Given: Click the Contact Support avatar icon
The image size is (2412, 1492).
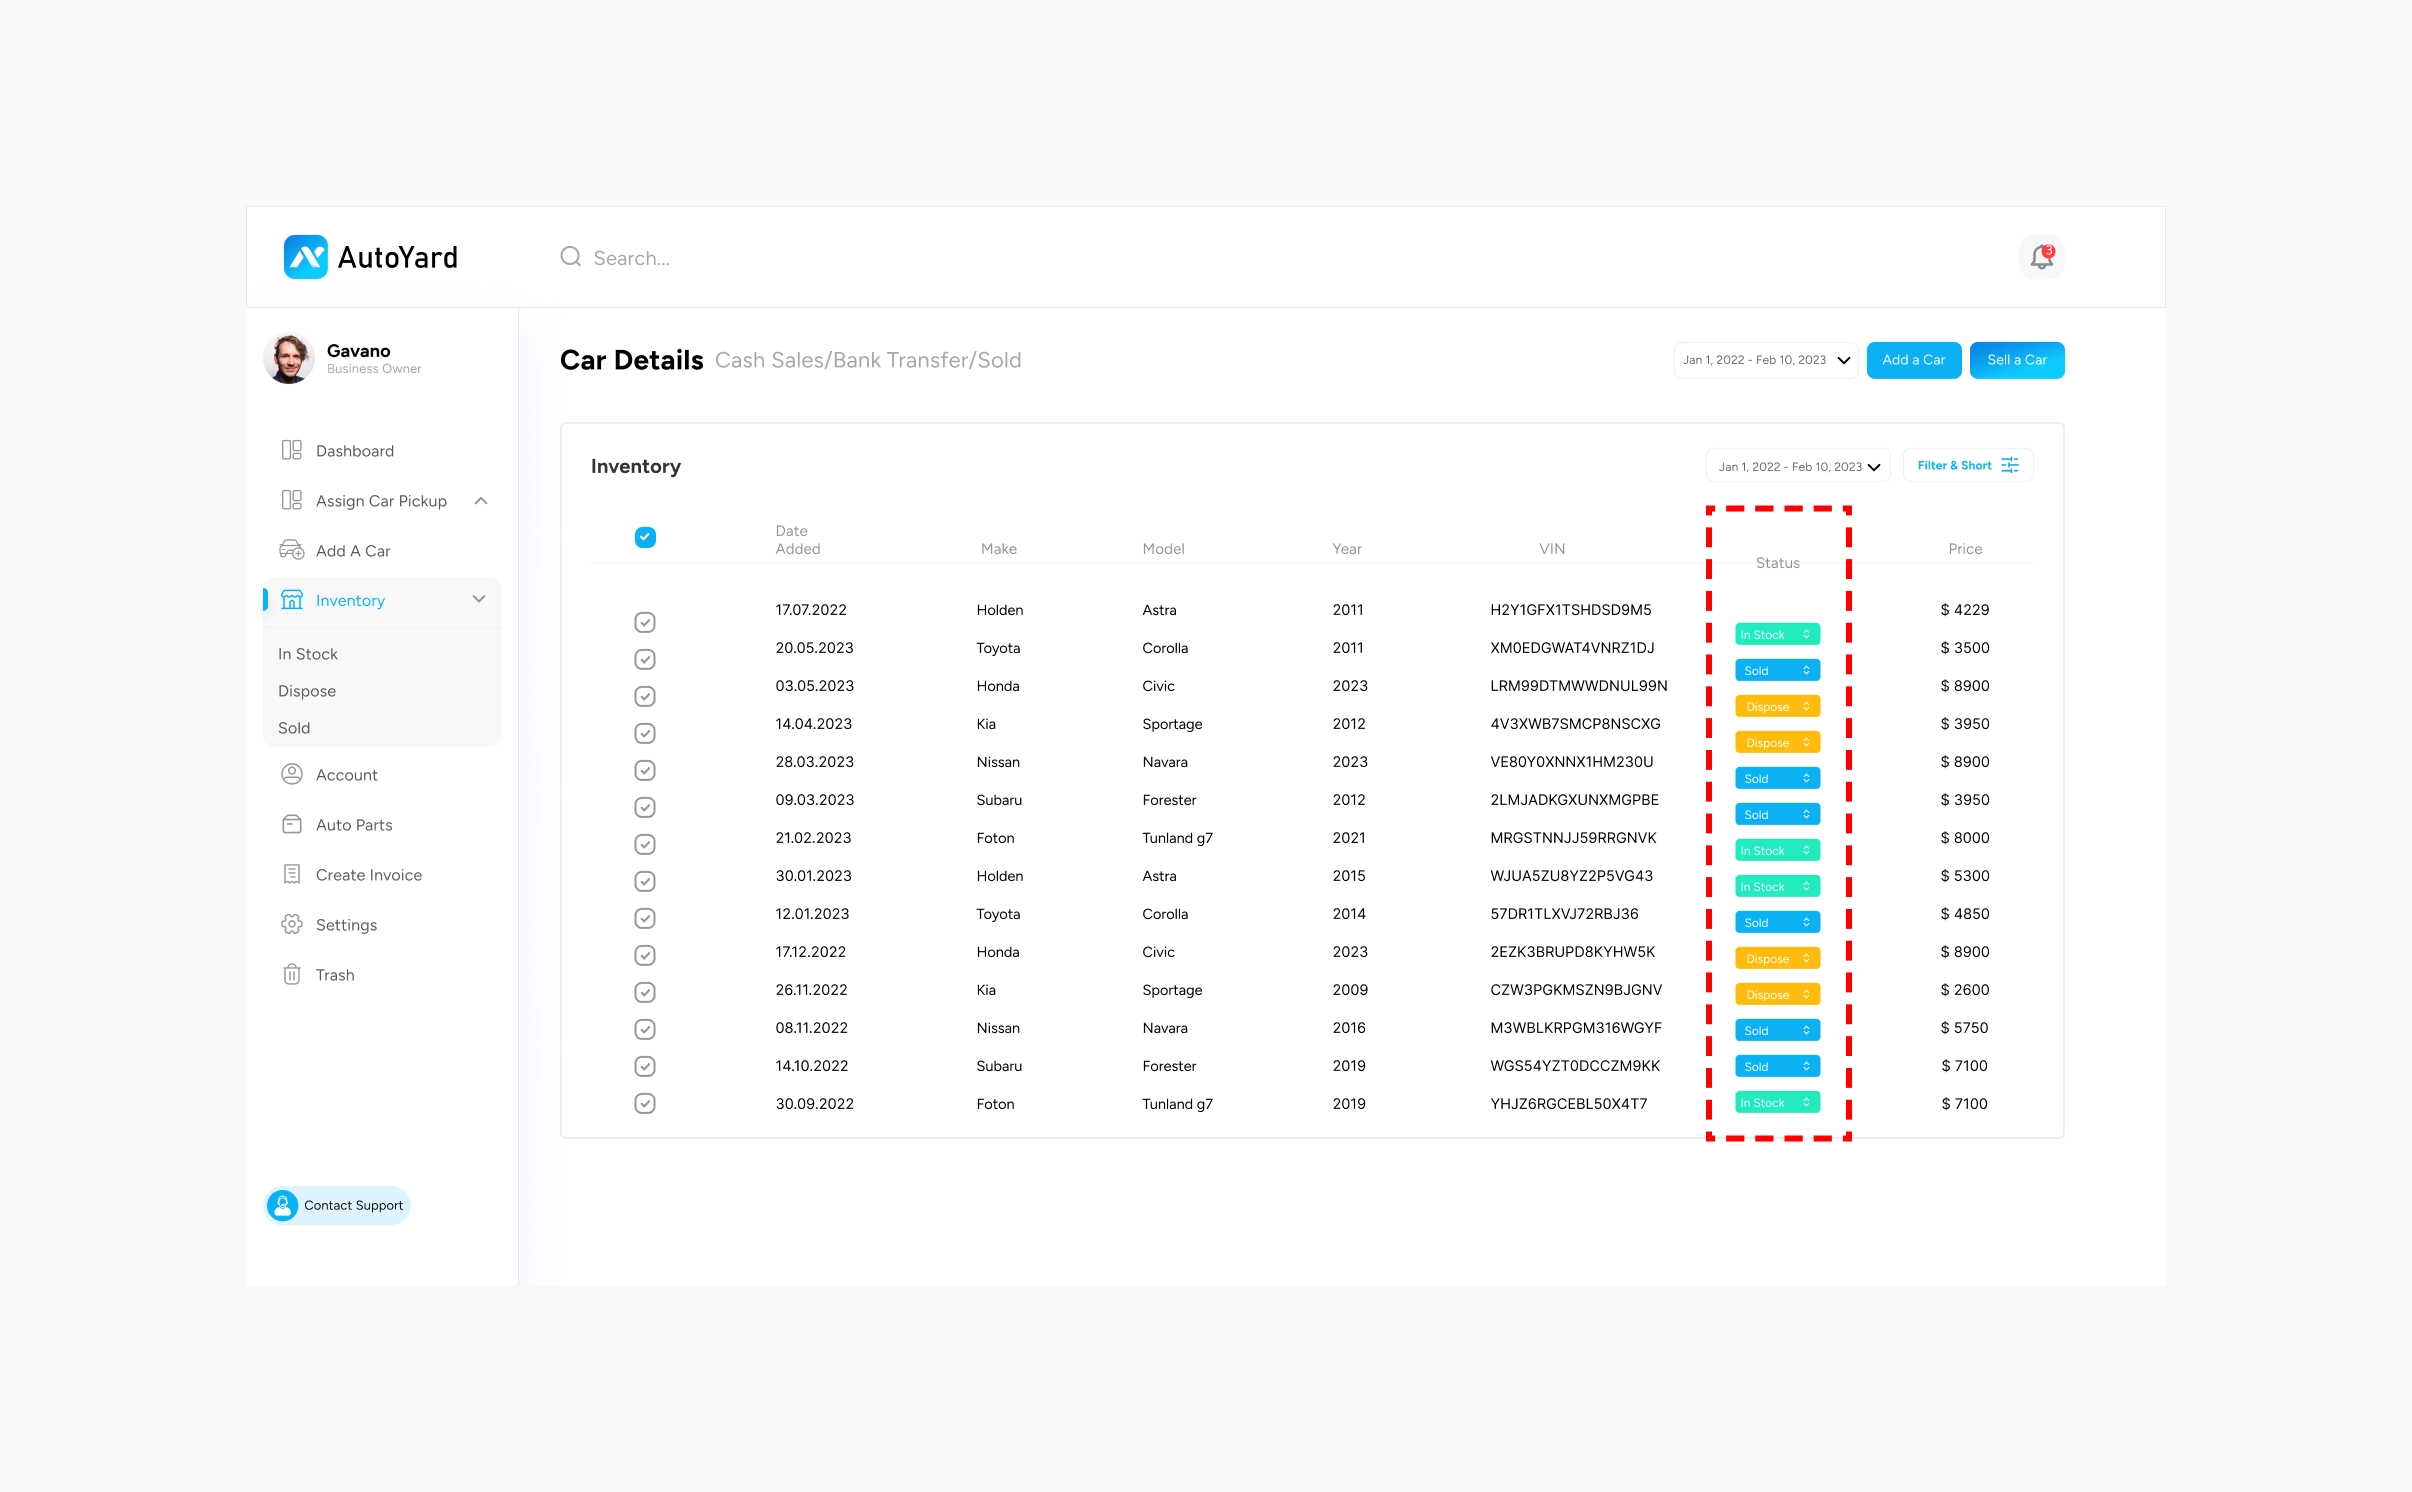Looking at the screenshot, I should pyautogui.click(x=282, y=1205).
